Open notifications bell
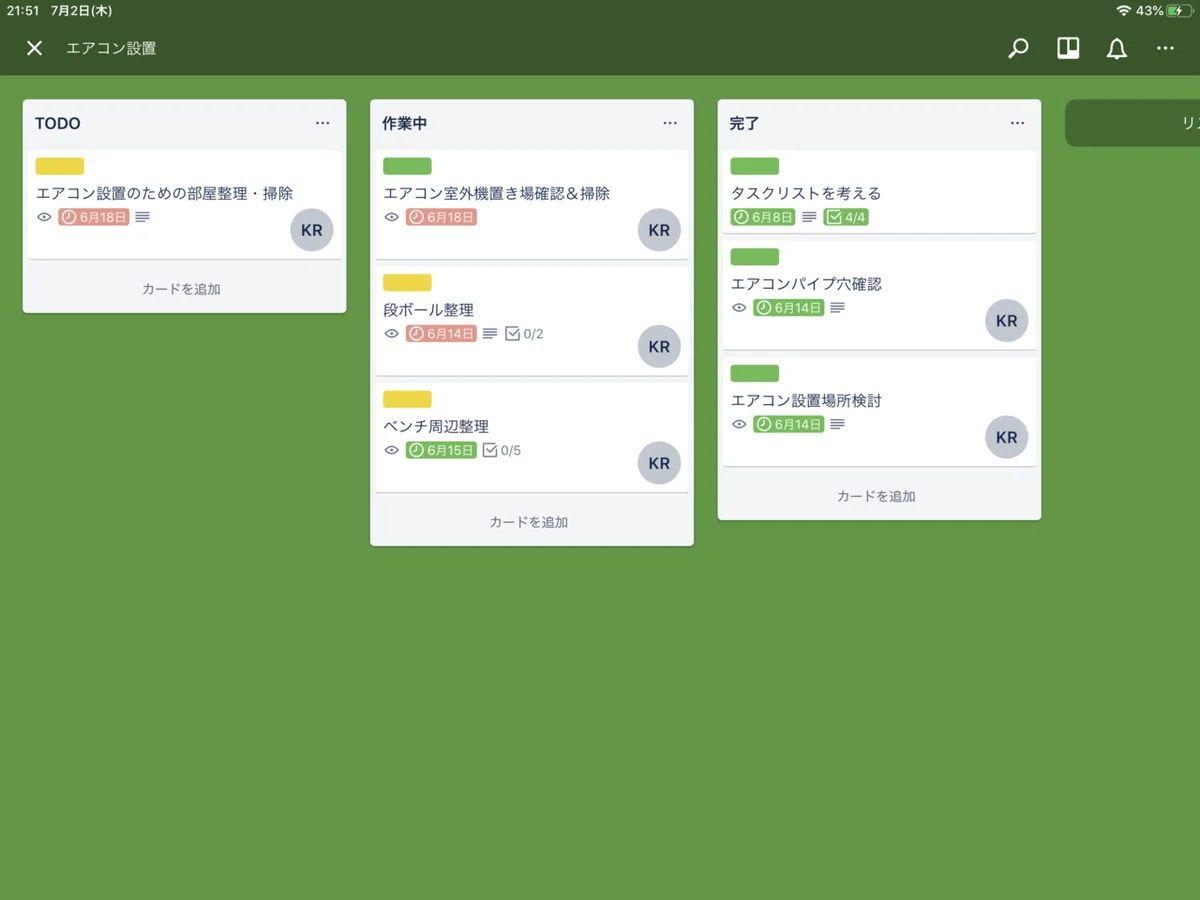 [x=1116, y=48]
